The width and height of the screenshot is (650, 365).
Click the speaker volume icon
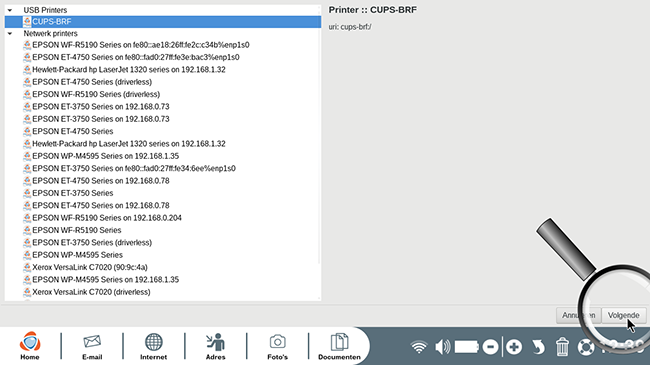442,347
